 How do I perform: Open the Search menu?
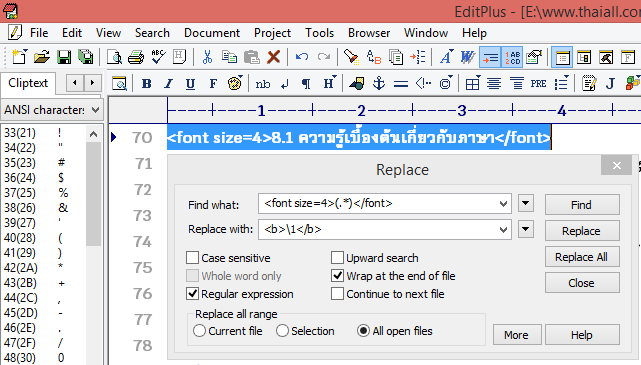pos(152,33)
